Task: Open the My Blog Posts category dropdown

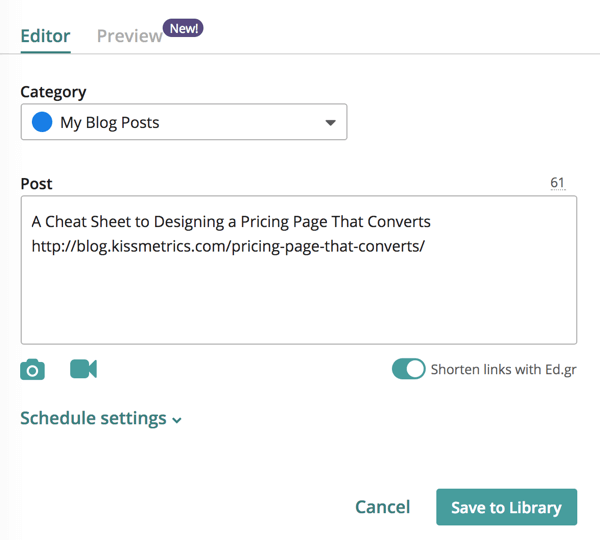Action: coord(183,123)
